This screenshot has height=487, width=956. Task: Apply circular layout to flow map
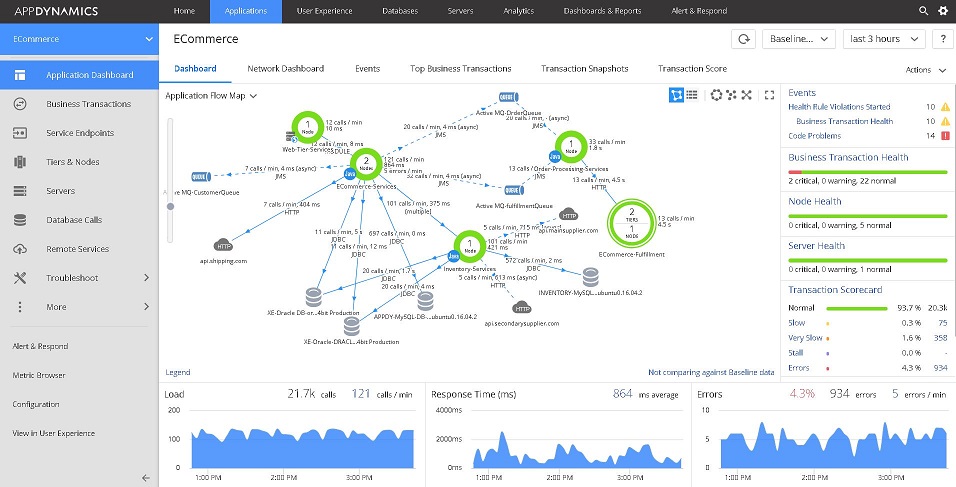(x=716, y=94)
